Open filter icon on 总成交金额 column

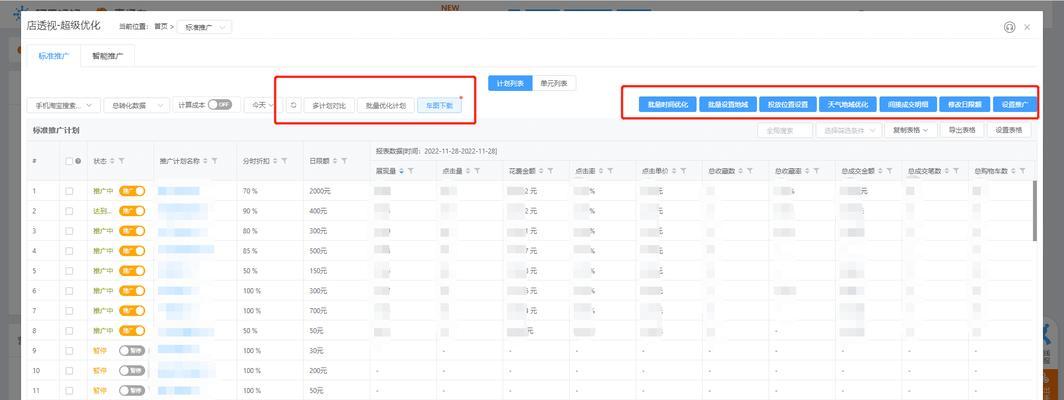pos(890,171)
